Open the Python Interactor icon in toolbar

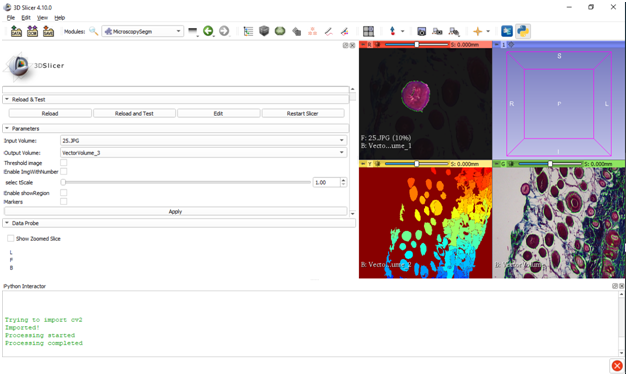point(523,31)
